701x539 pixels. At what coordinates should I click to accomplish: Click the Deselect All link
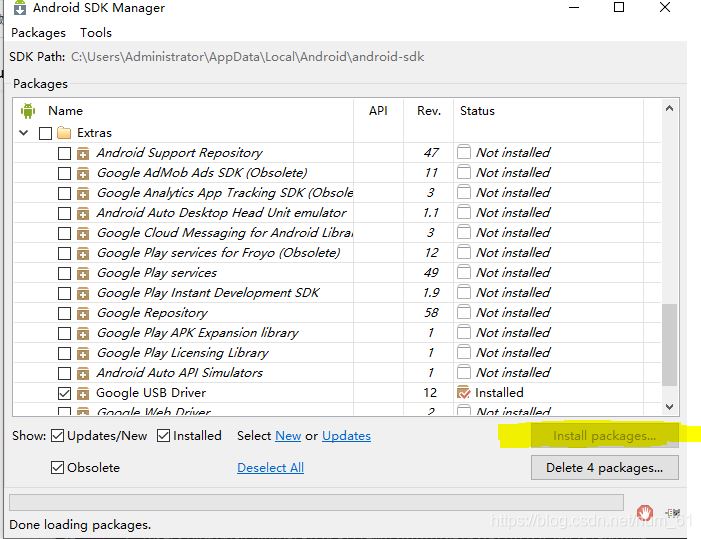point(270,468)
